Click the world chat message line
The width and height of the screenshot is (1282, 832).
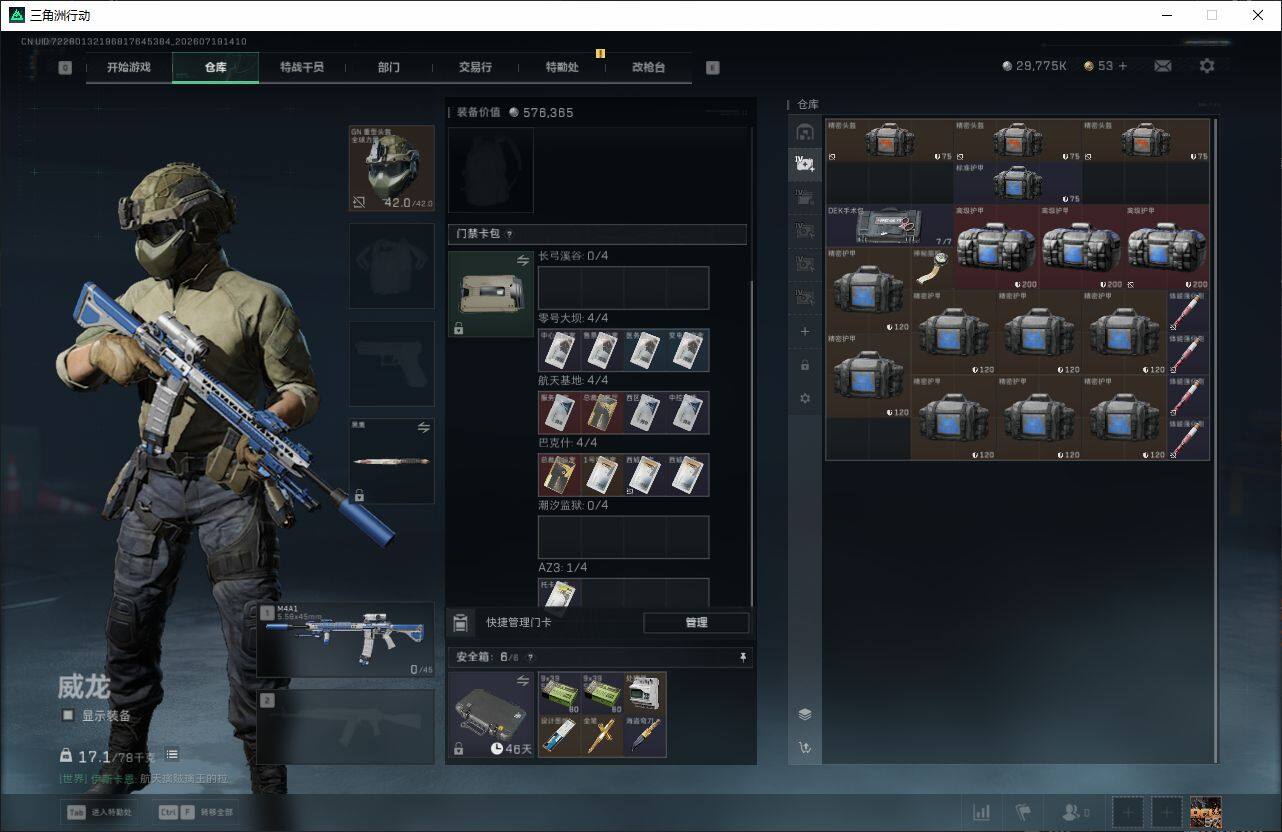click(143, 778)
